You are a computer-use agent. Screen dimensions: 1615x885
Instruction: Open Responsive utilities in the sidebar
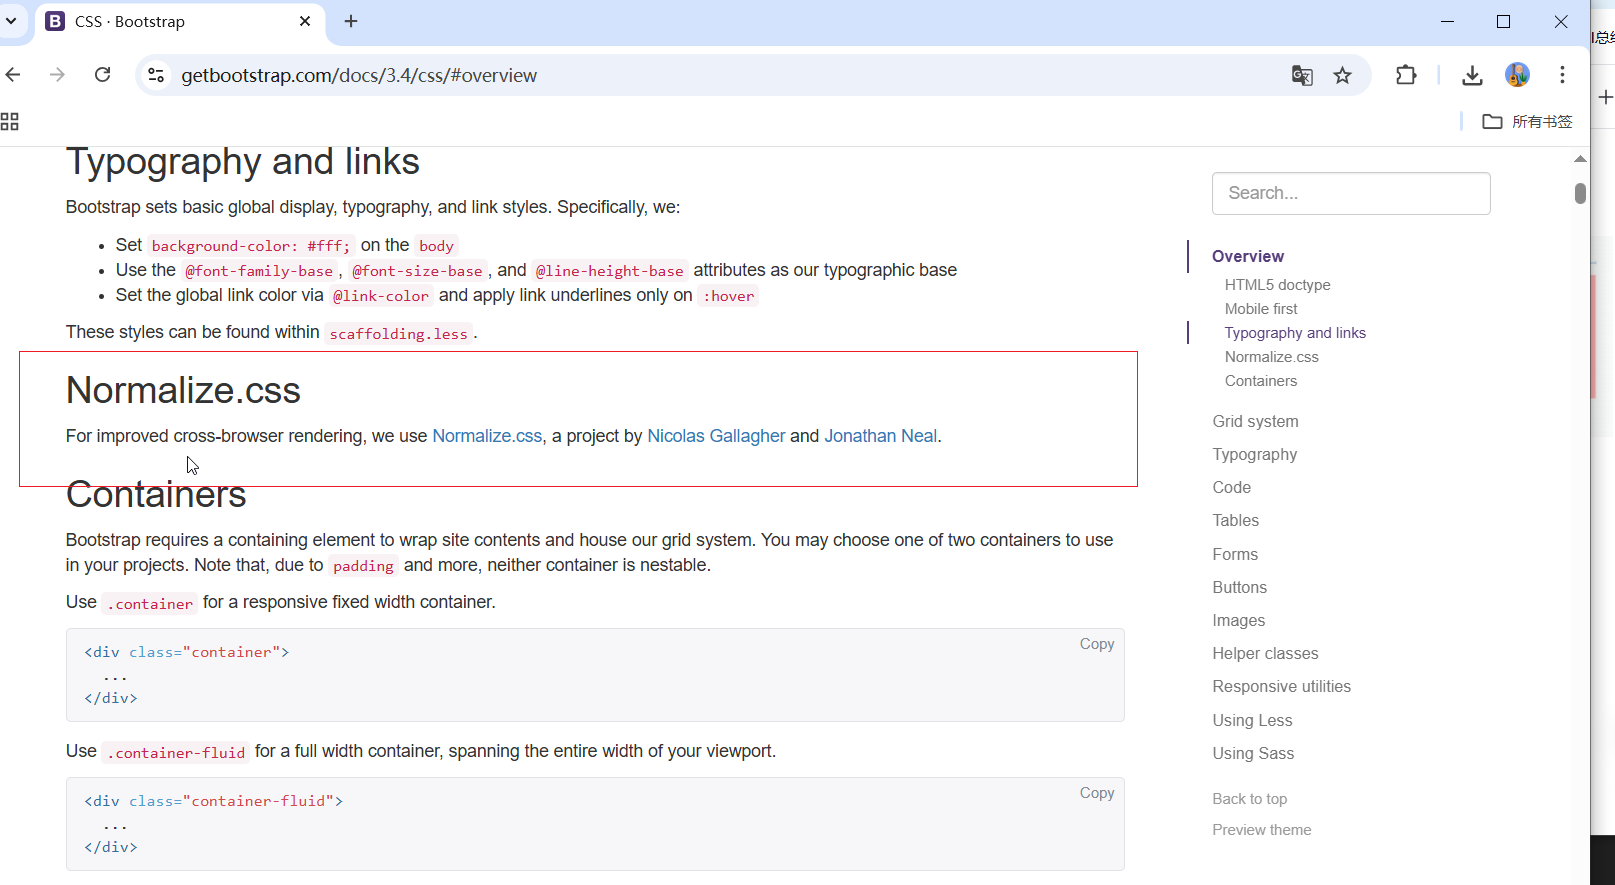[1282, 687]
